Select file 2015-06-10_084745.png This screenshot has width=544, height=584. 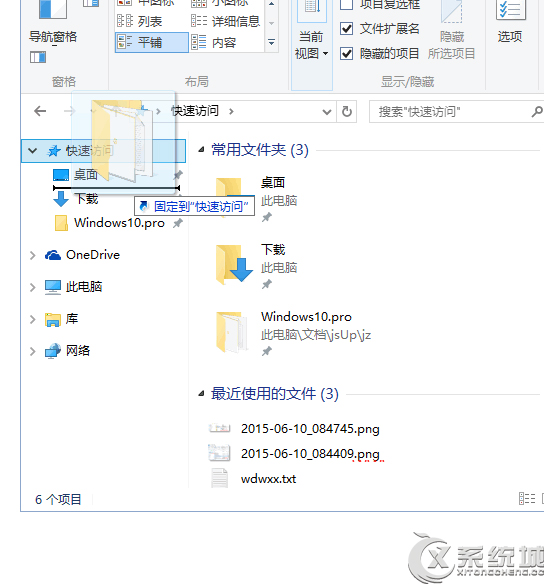310,429
